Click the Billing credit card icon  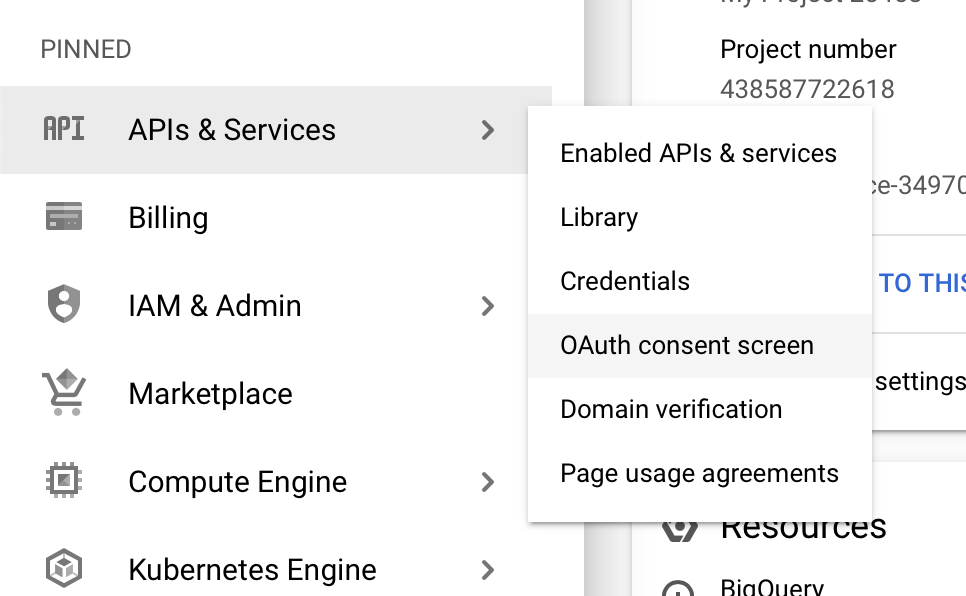pos(64,217)
